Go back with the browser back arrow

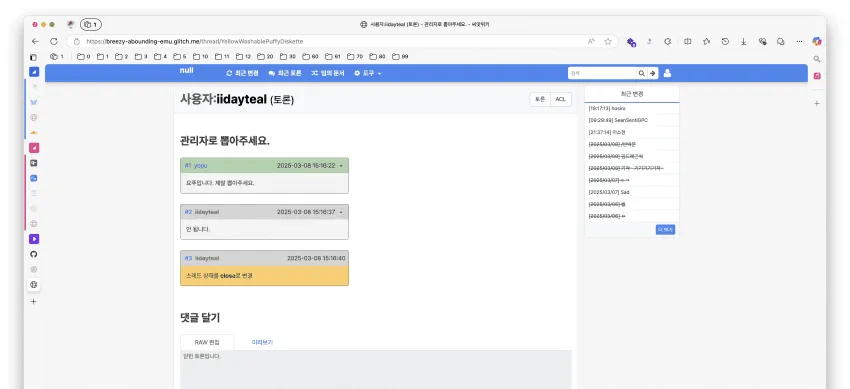(x=35, y=41)
